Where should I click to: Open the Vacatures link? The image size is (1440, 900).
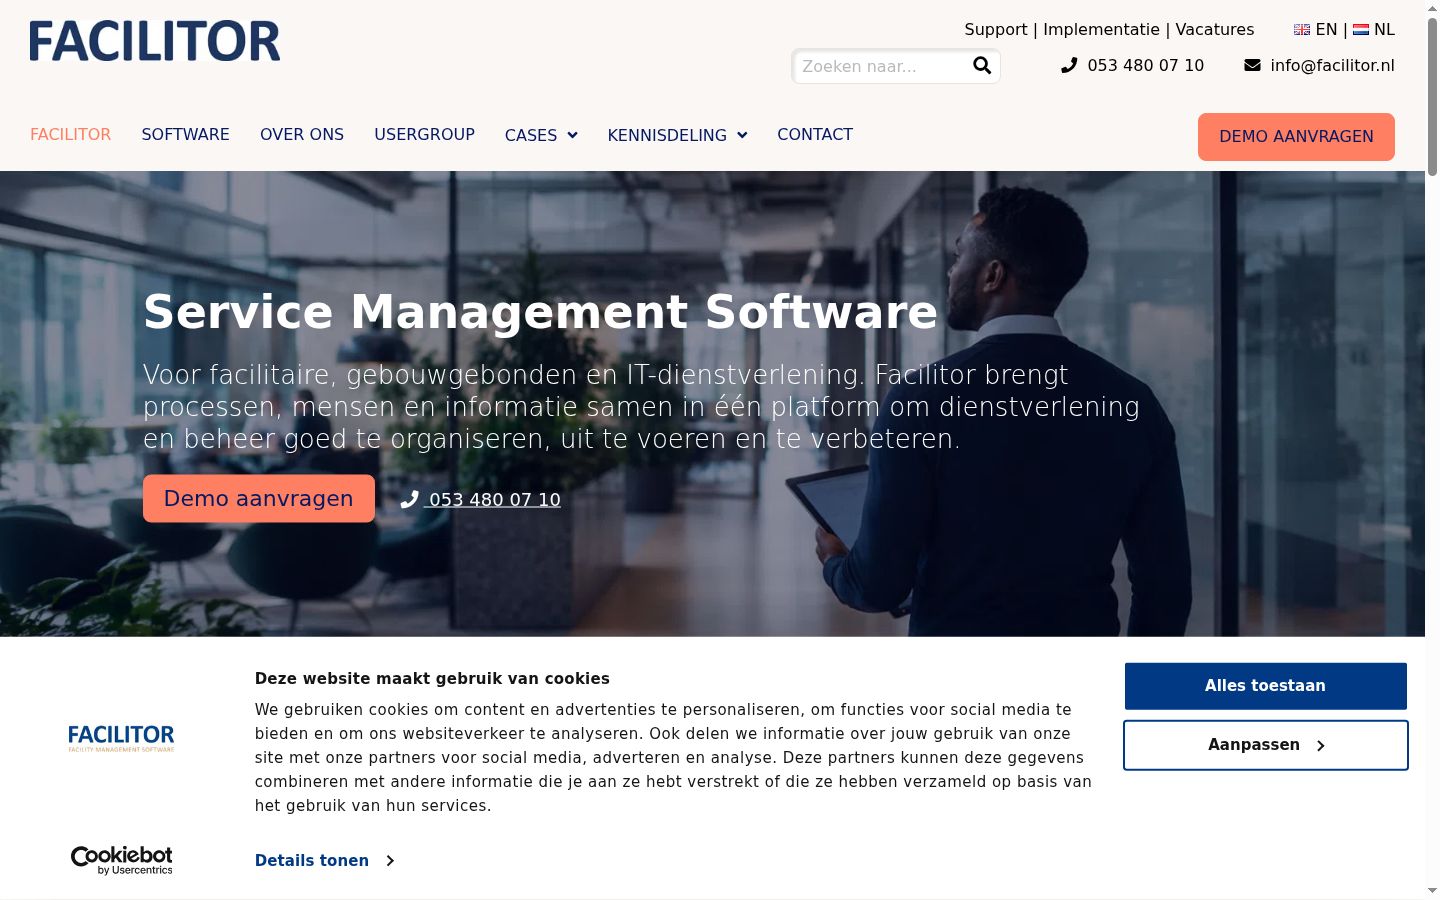click(1215, 30)
